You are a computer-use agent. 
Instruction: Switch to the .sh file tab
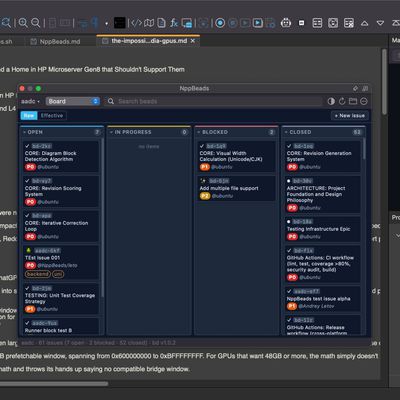point(7,41)
